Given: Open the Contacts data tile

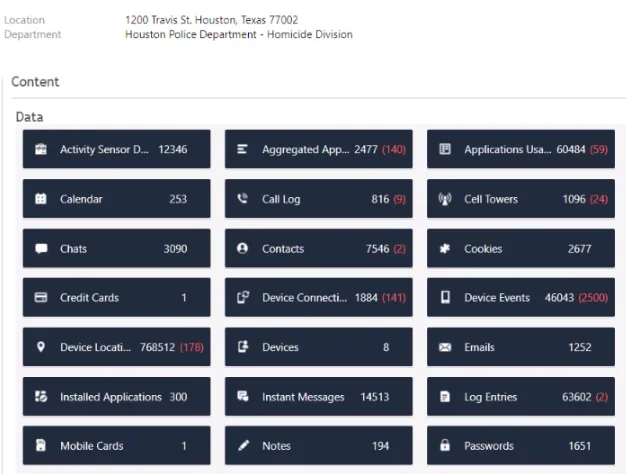Looking at the screenshot, I should pyautogui.click(x=318, y=249).
